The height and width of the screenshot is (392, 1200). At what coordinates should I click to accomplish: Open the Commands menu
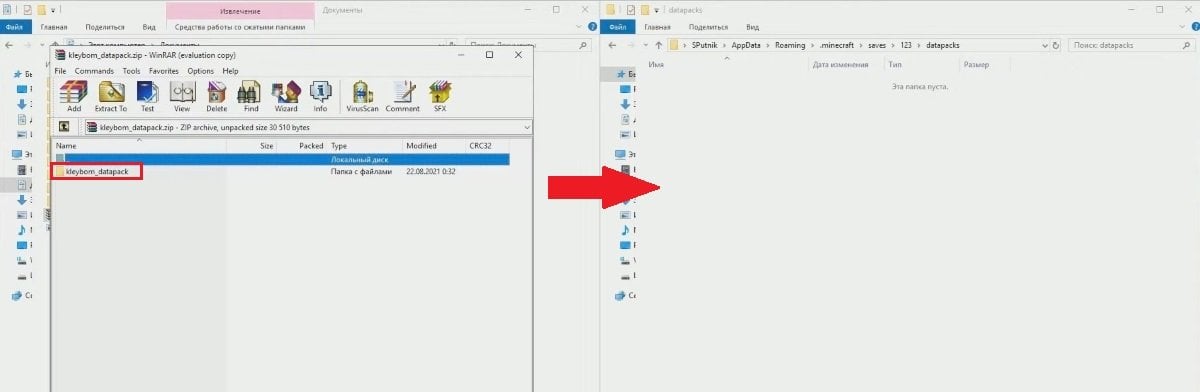click(x=94, y=71)
